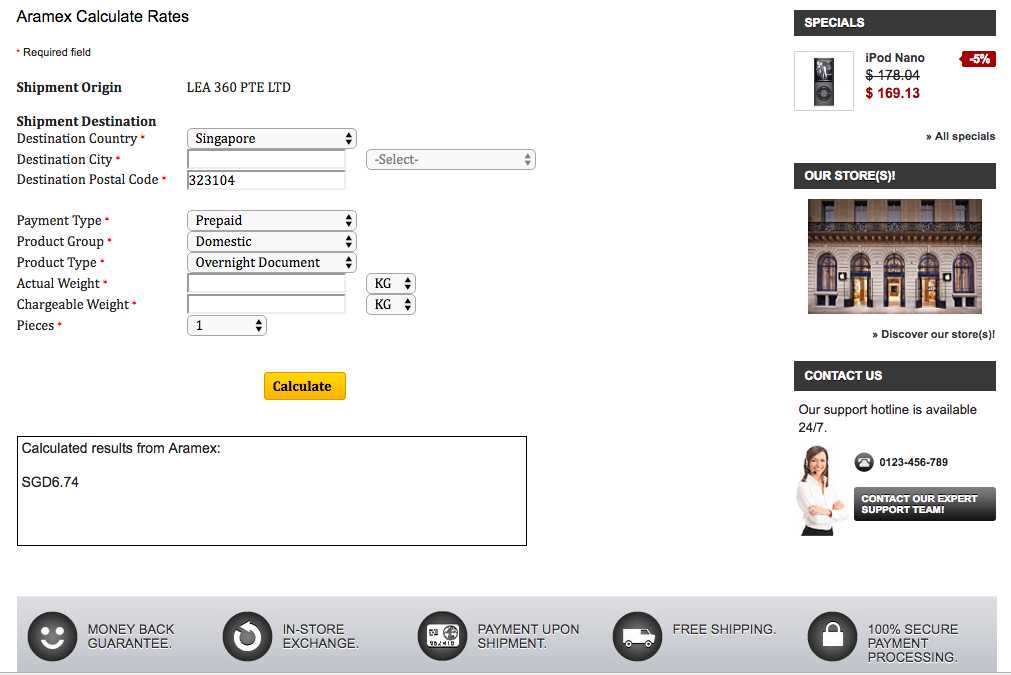
Task: Click the Free Shipping truck icon
Action: pyautogui.click(x=637, y=636)
